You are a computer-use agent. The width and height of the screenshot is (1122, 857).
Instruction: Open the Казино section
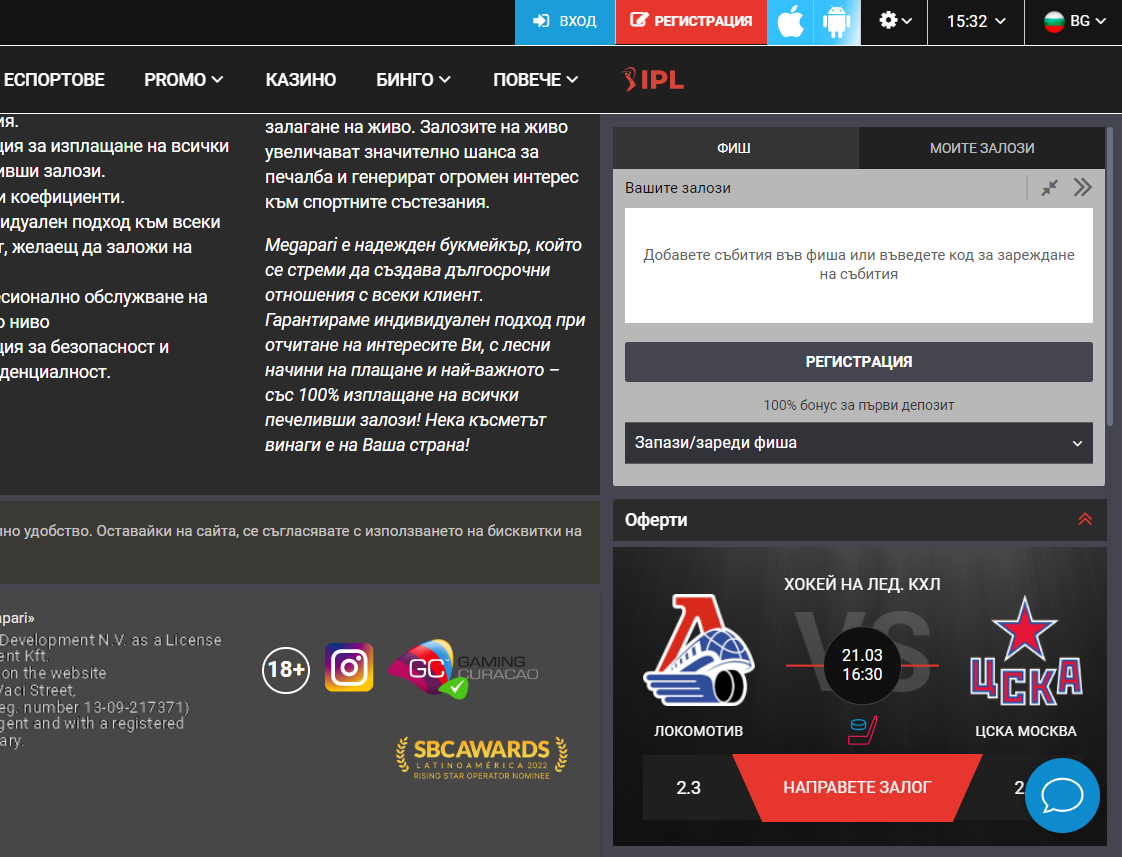(x=301, y=79)
